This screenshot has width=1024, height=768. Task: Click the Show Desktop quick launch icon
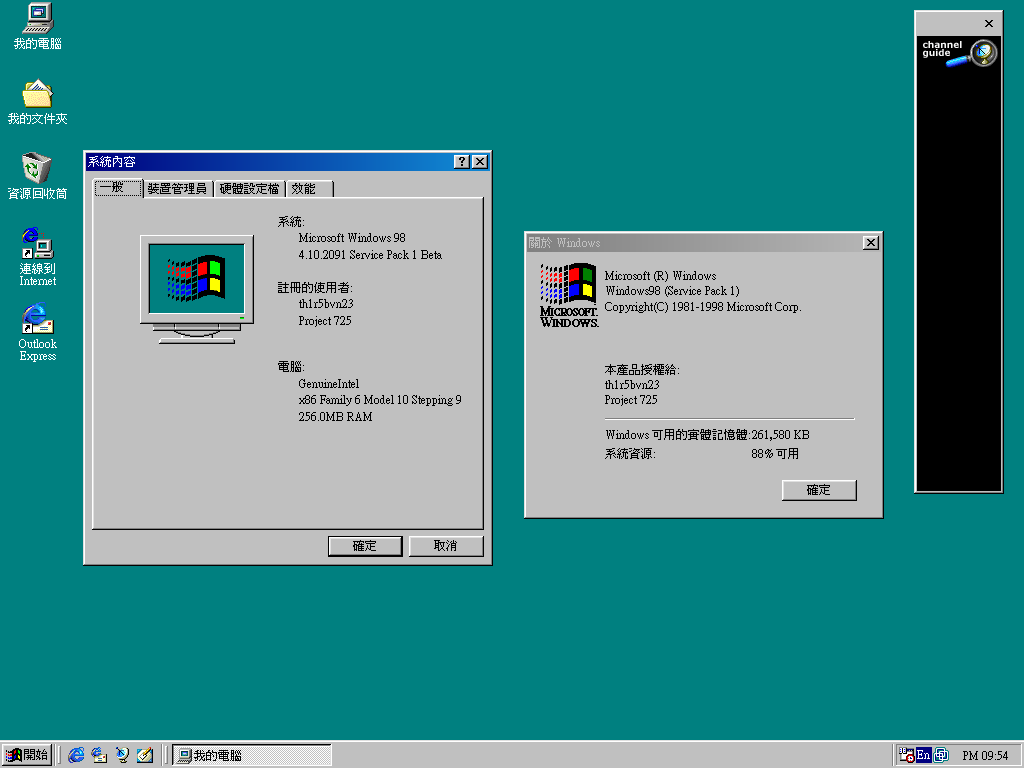[x=145, y=755]
